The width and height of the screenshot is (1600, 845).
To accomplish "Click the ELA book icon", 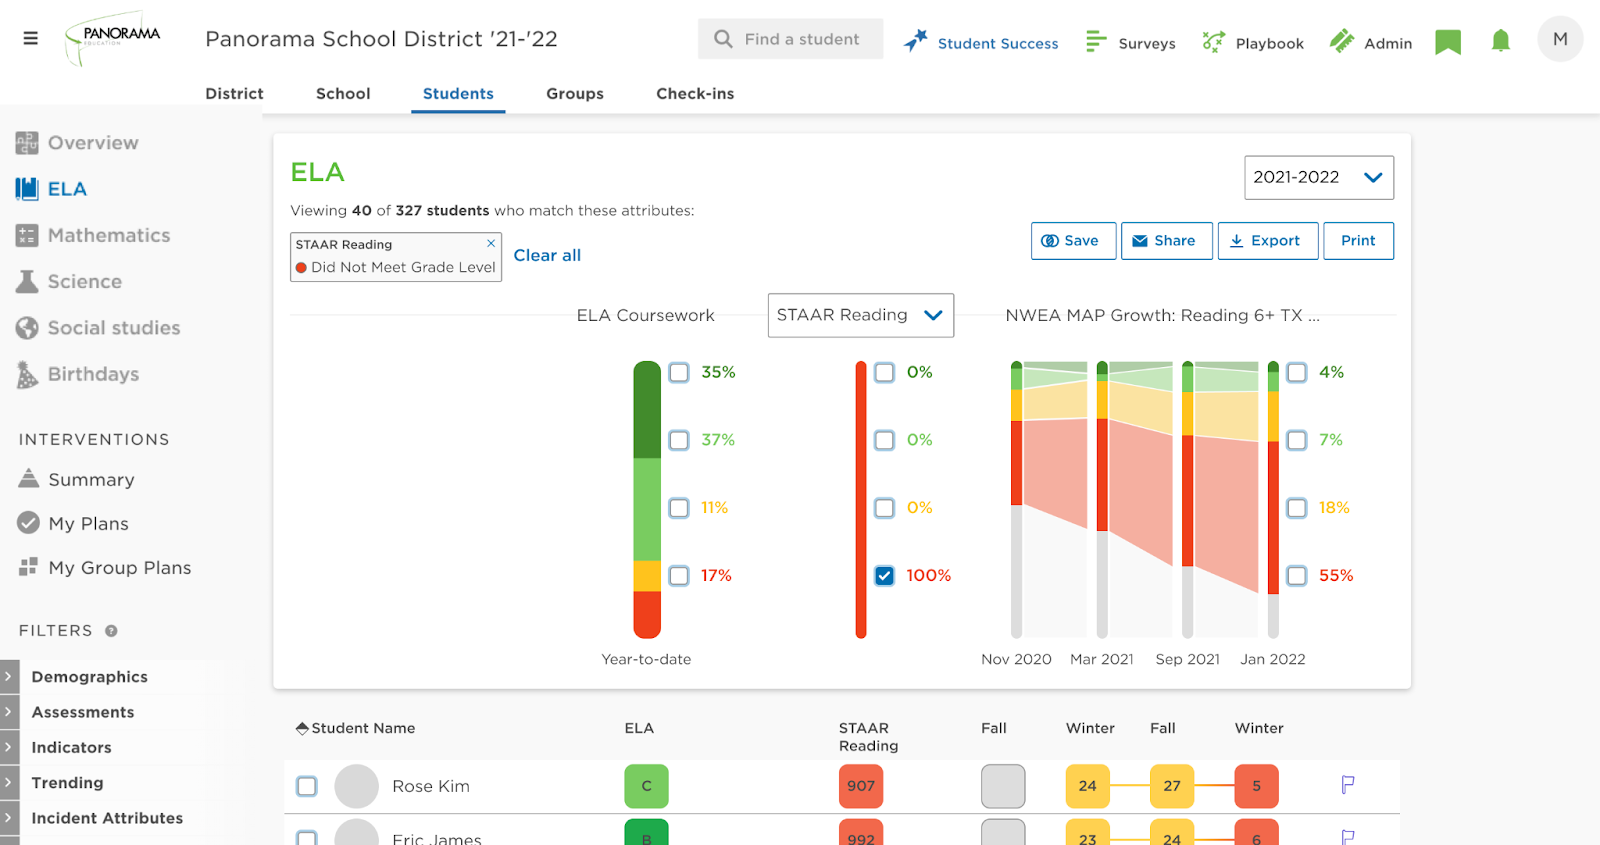I will point(27,189).
